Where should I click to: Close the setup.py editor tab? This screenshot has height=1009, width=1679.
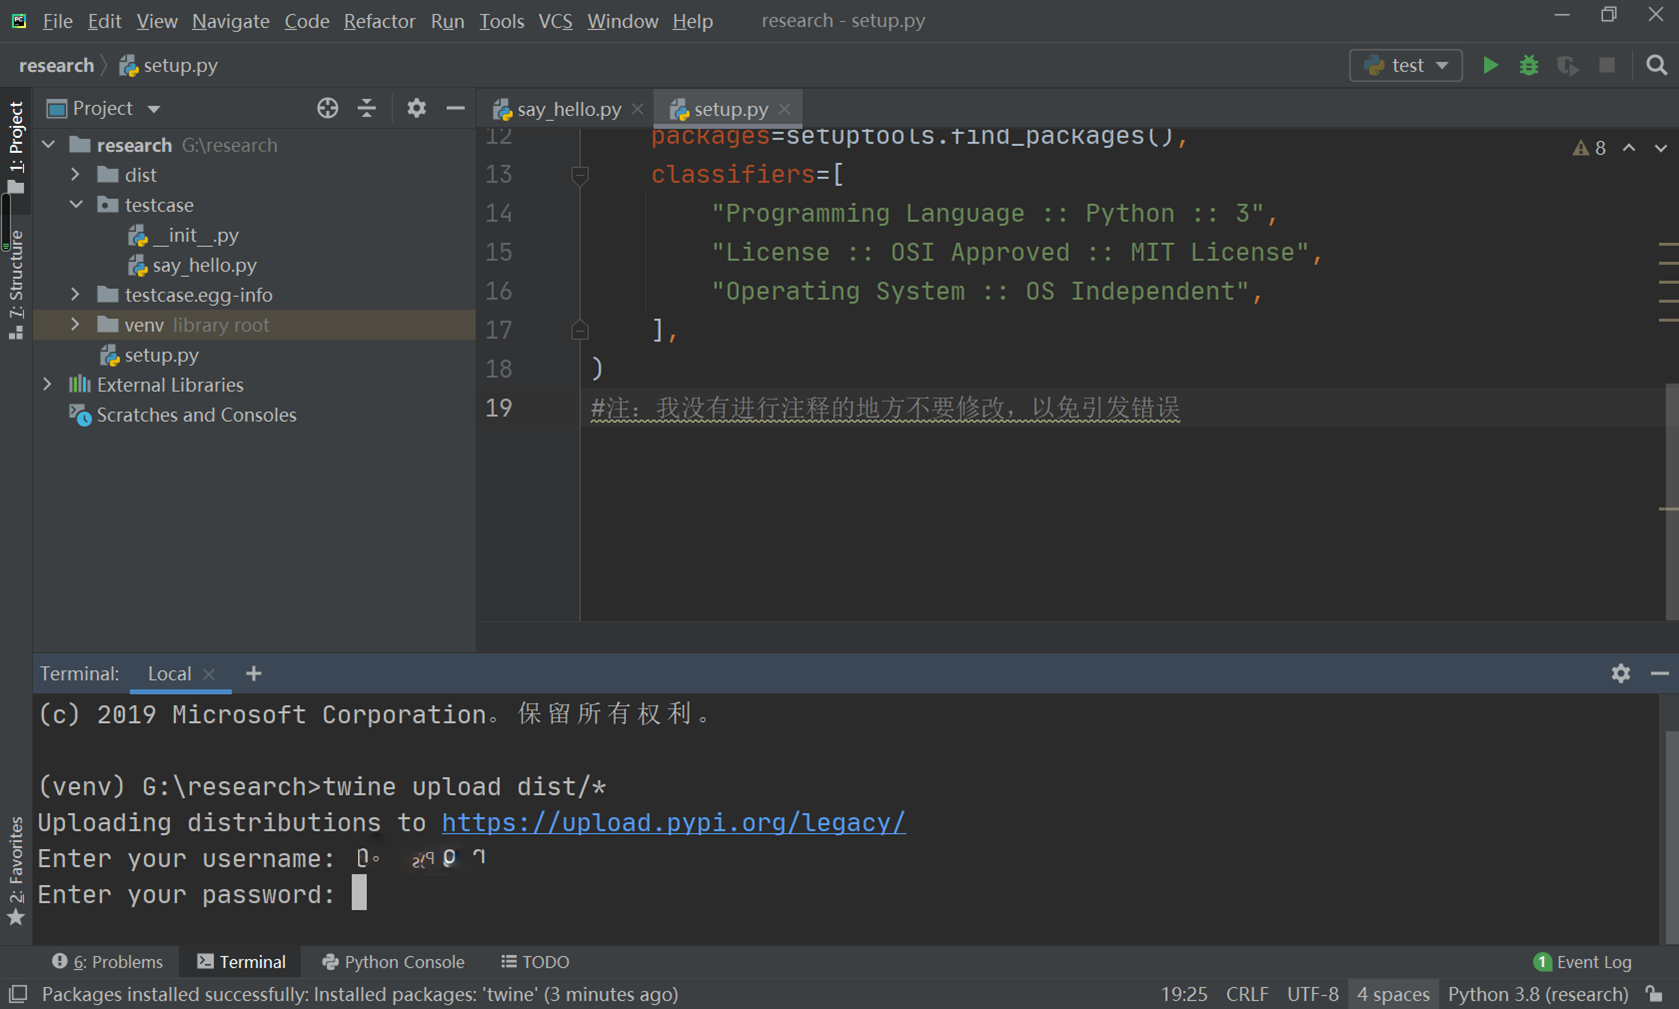pos(784,109)
